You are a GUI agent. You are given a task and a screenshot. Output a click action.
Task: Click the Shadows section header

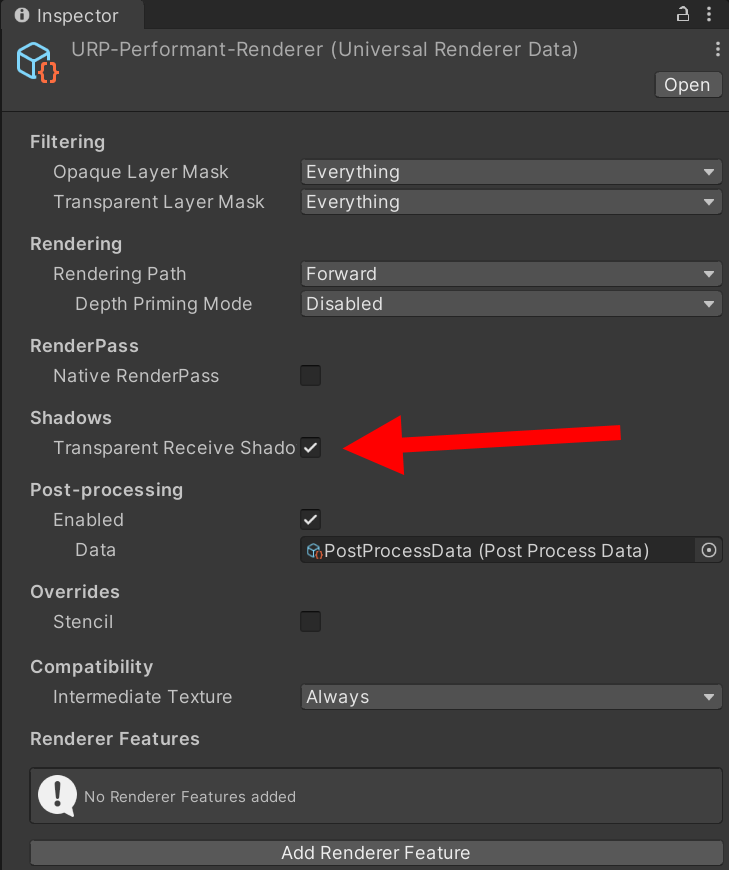(71, 418)
